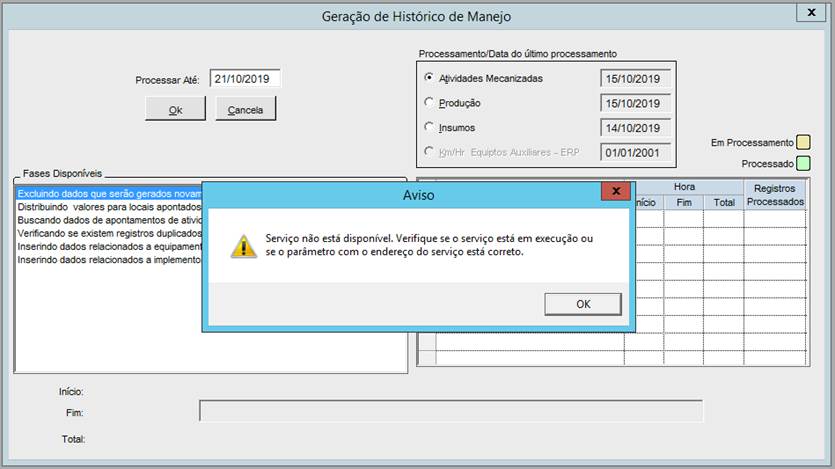This screenshot has height=469, width=835.
Task: Click the green Processado swatch
Action: point(803,163)
